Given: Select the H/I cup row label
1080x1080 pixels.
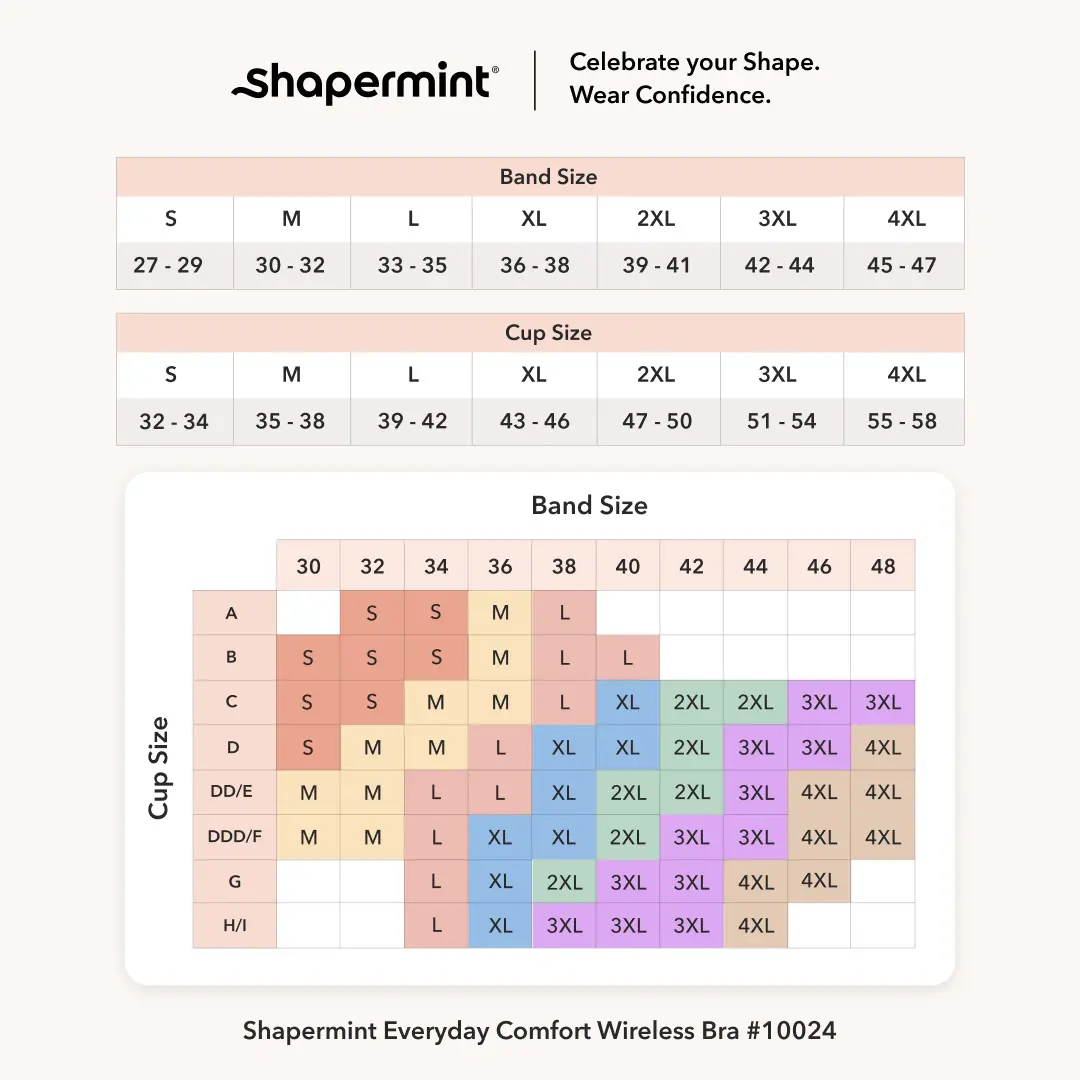Looking at the screenshot, I should [234, 926].
